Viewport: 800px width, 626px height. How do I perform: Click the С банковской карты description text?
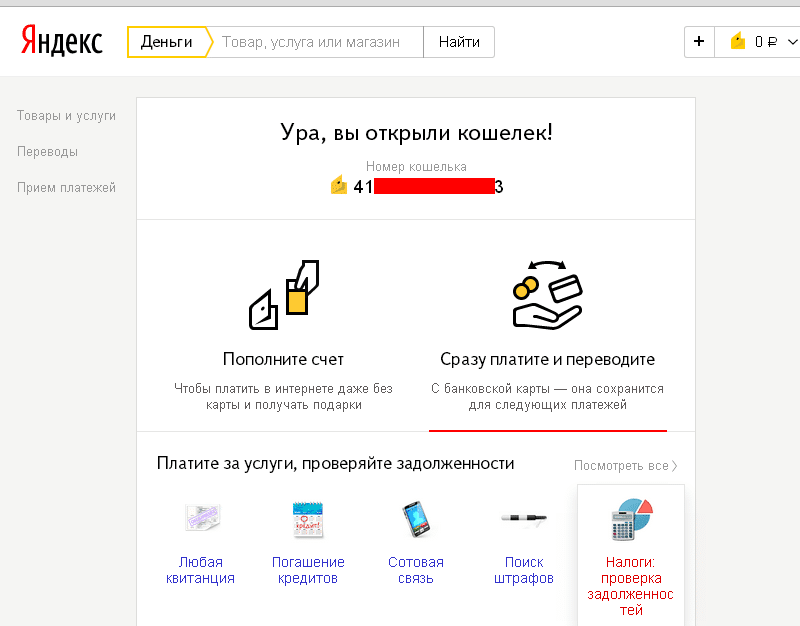[547, 396]
